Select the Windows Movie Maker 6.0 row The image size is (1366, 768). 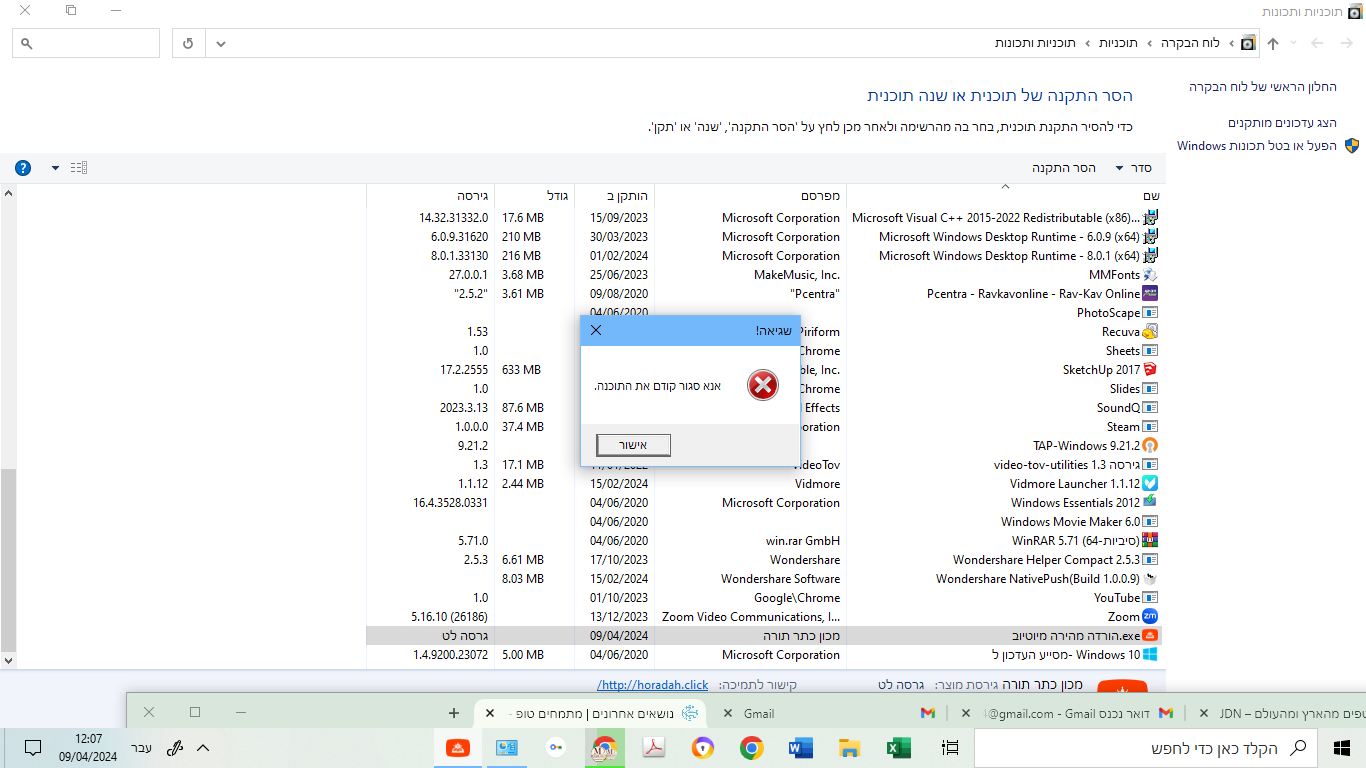pyautogui.click(x=765, y=522)
